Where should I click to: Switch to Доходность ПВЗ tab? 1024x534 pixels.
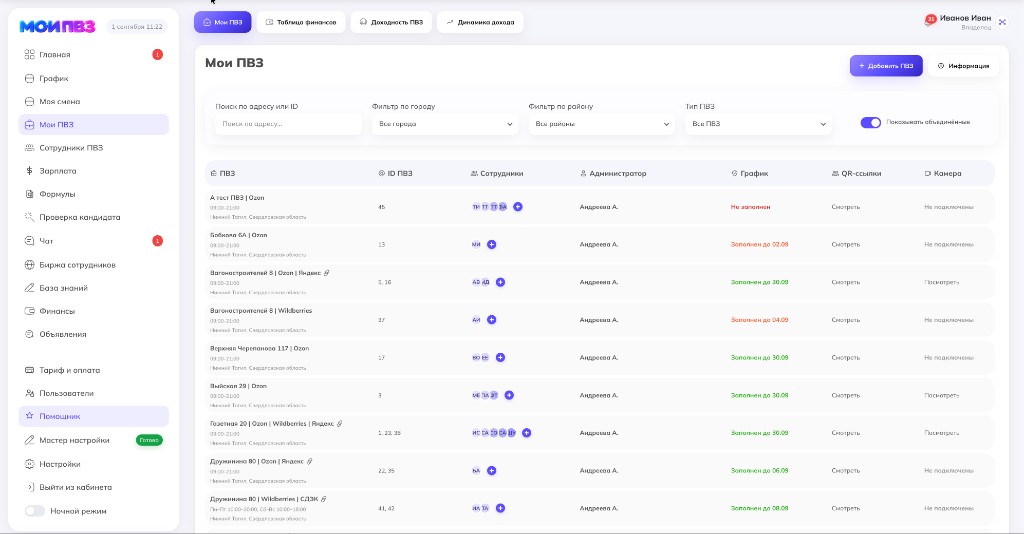391,22
